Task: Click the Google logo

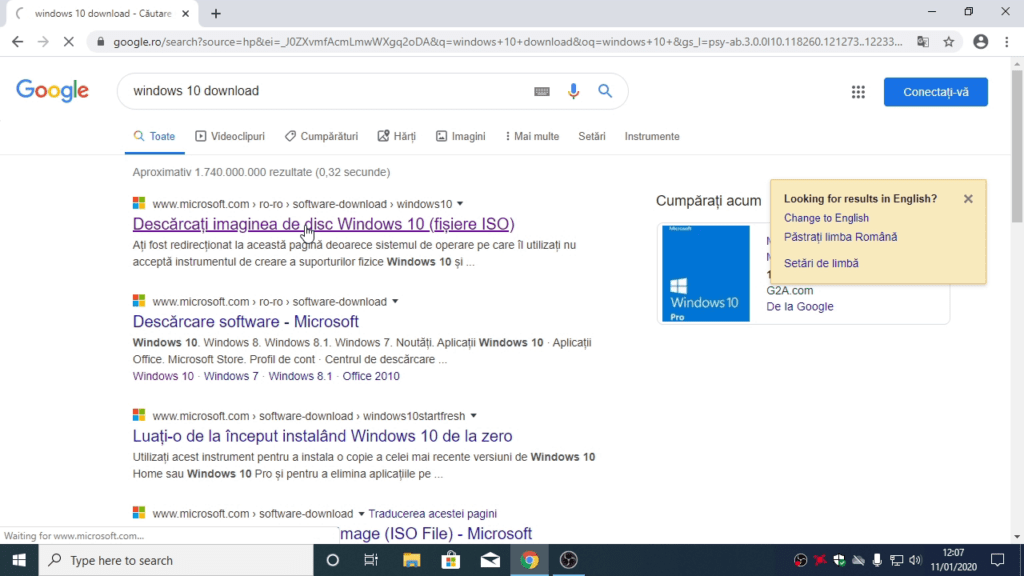Action: (x=52, y=91)
